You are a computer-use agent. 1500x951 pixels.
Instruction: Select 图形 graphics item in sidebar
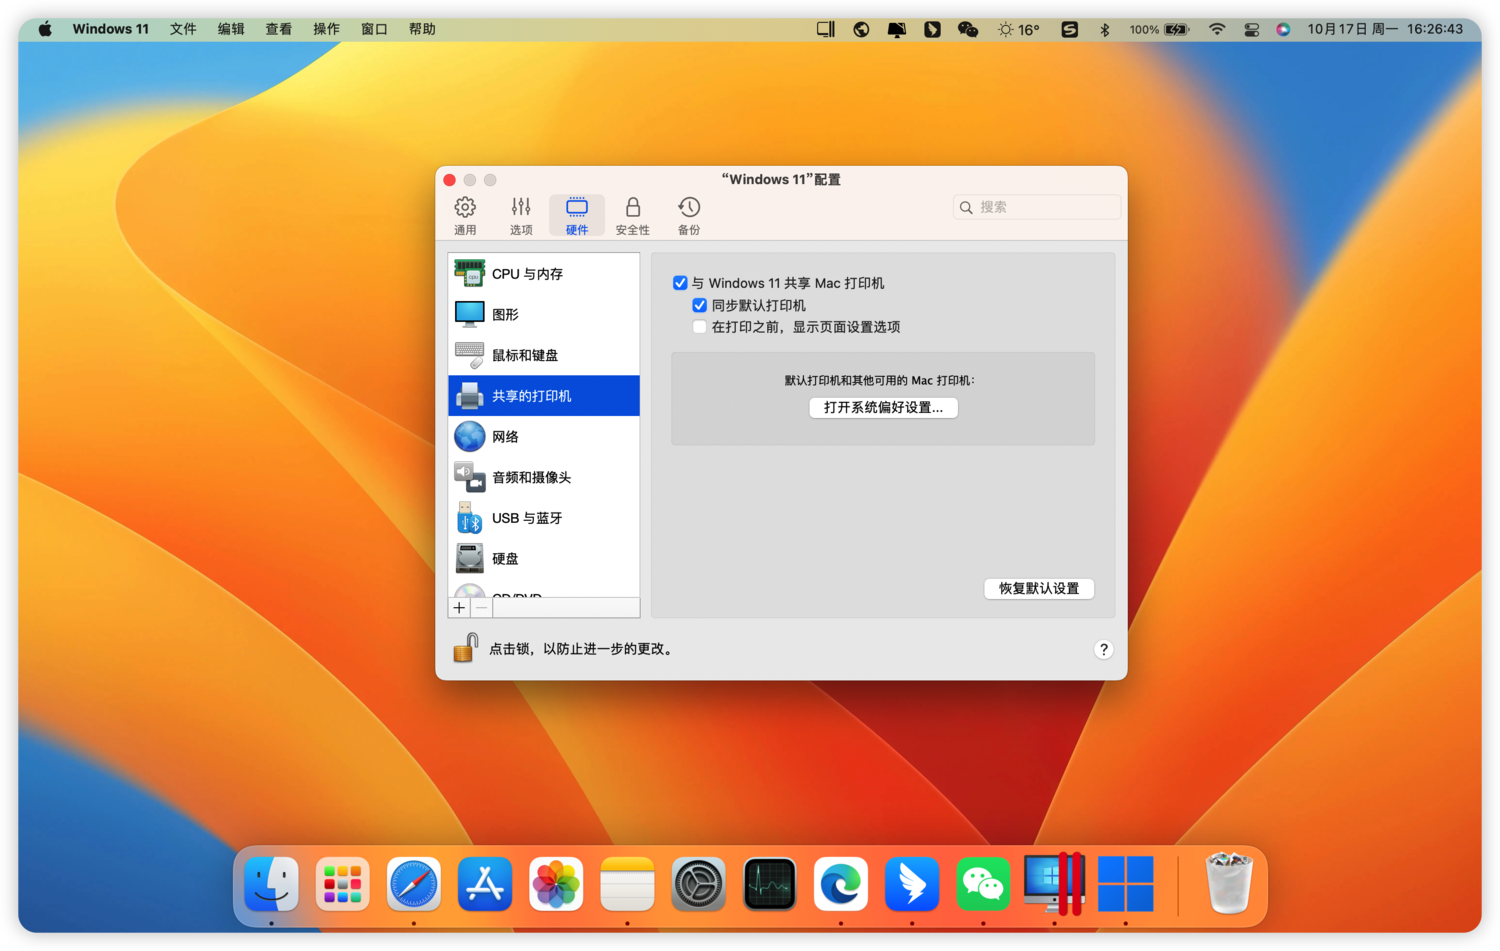click(544, 314)
